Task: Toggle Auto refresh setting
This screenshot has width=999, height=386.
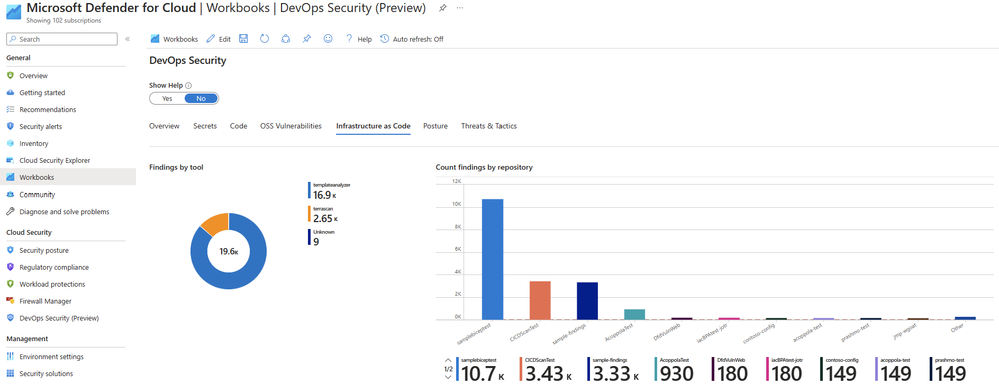Action: pos(412,39)
